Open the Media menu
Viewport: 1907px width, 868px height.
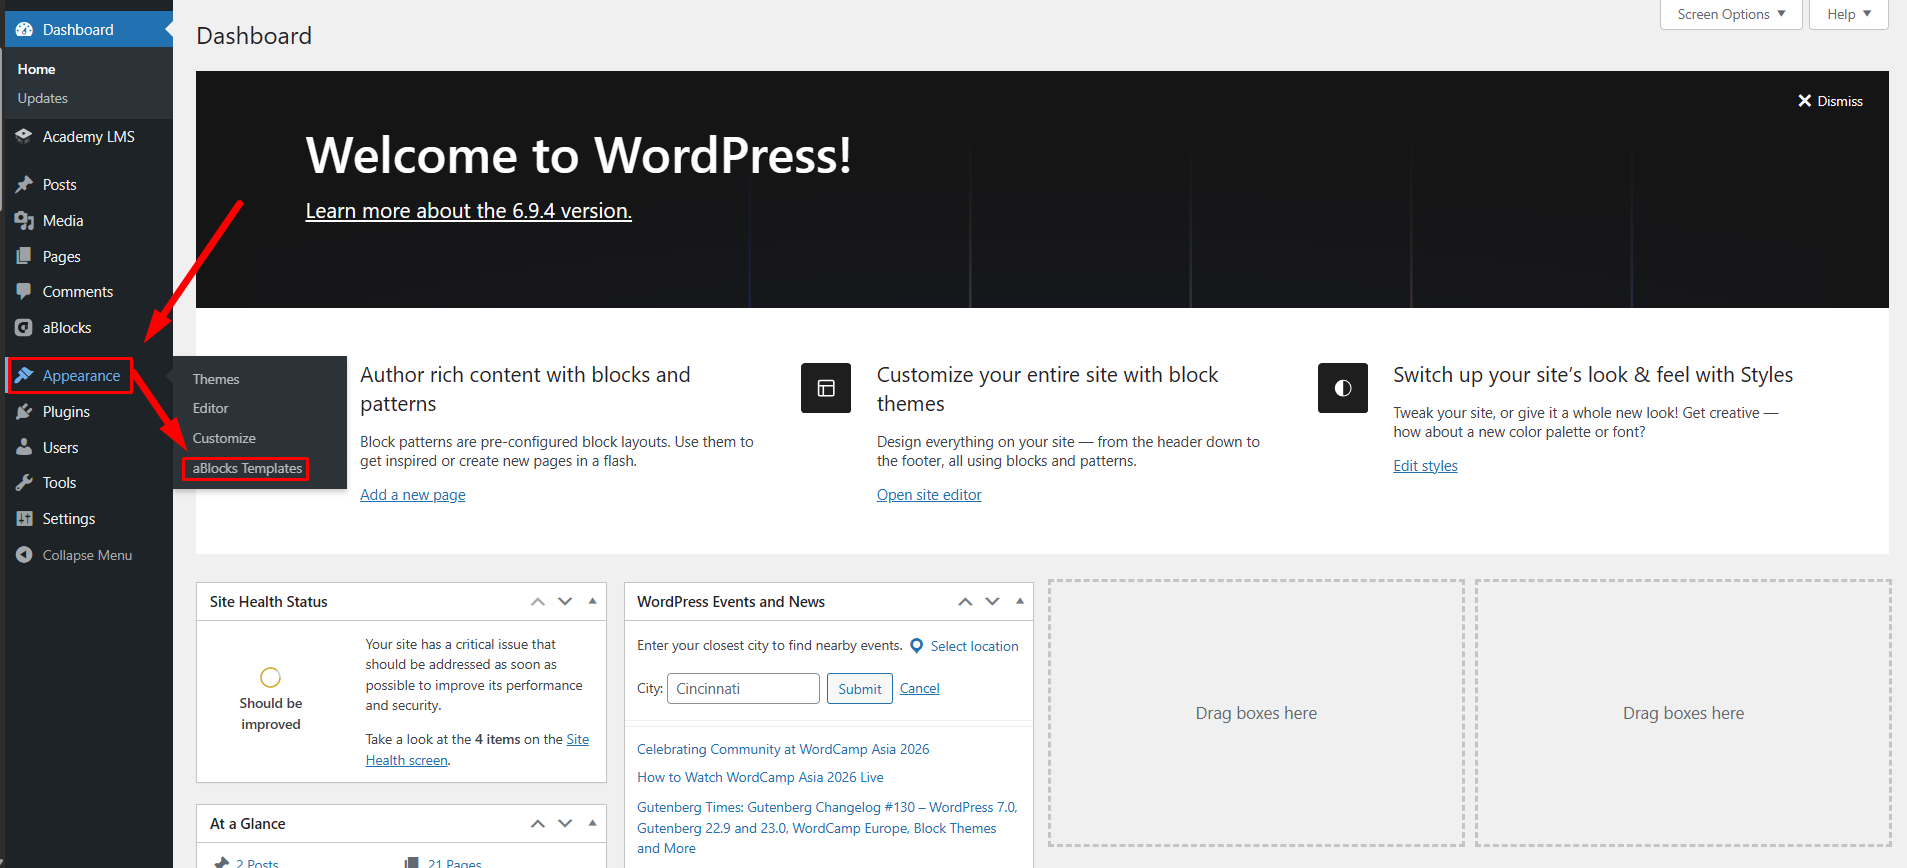coord(88,221)
